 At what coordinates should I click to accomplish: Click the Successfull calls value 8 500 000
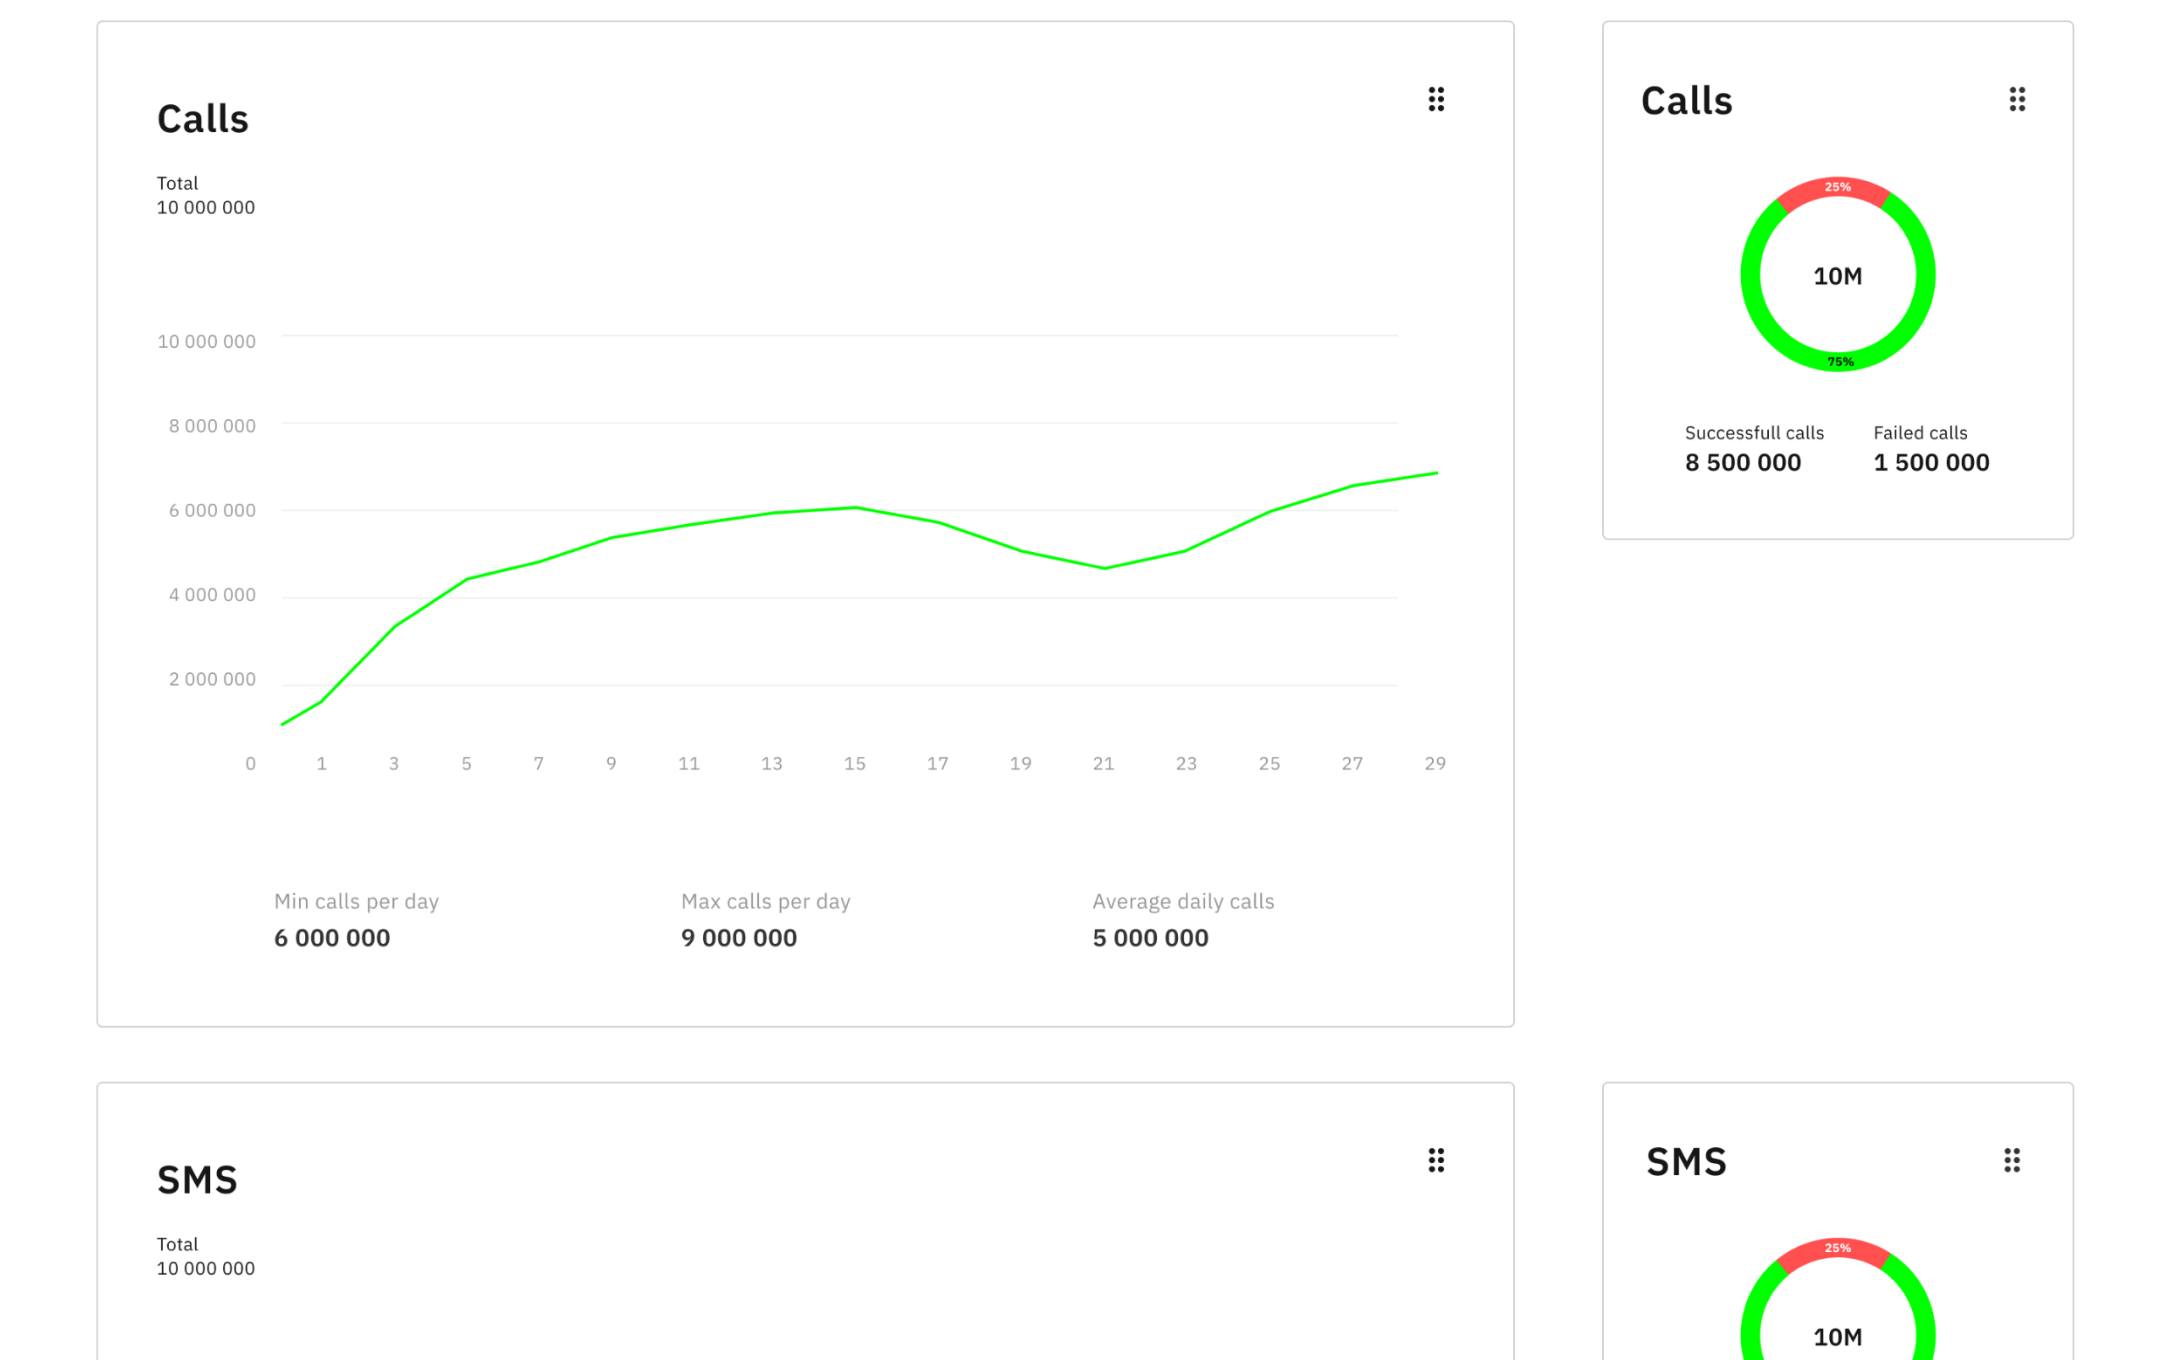[x=1743, y=462]
